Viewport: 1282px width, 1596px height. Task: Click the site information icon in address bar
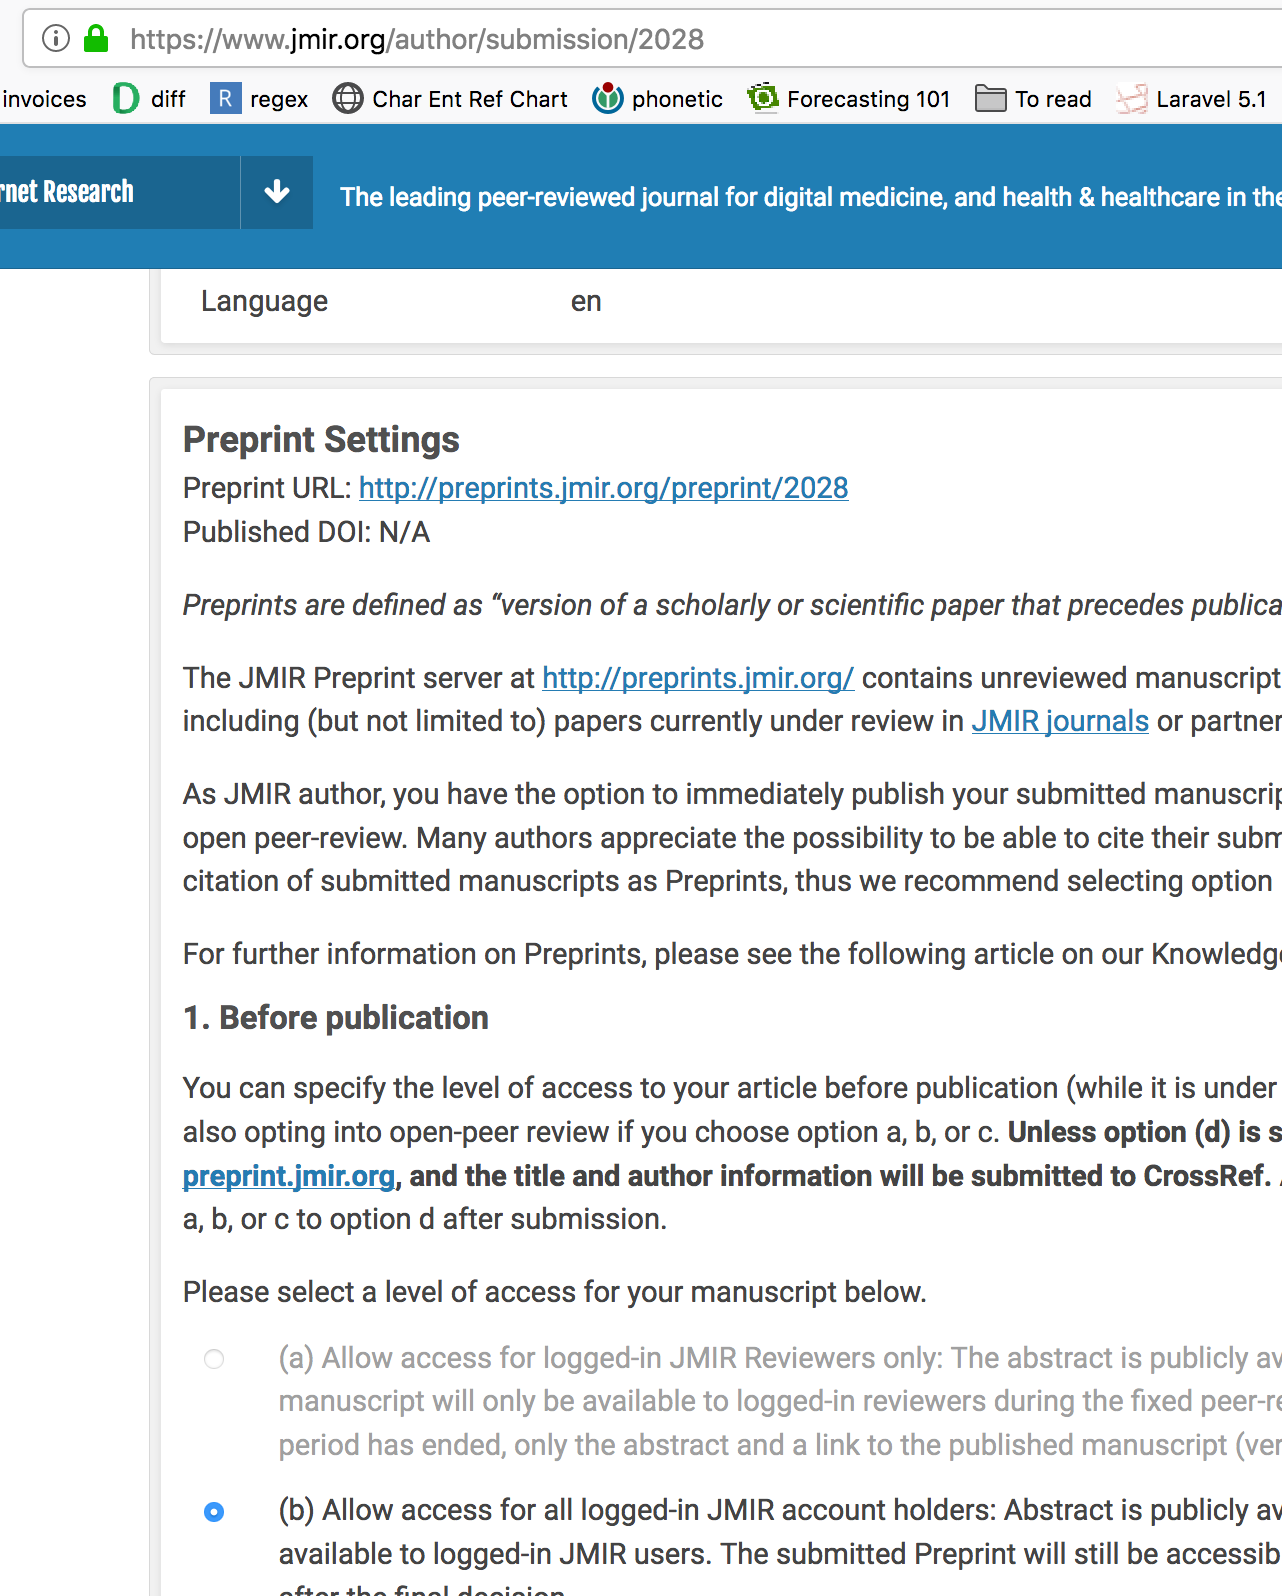pyautogui.click(x=56, y=39)
